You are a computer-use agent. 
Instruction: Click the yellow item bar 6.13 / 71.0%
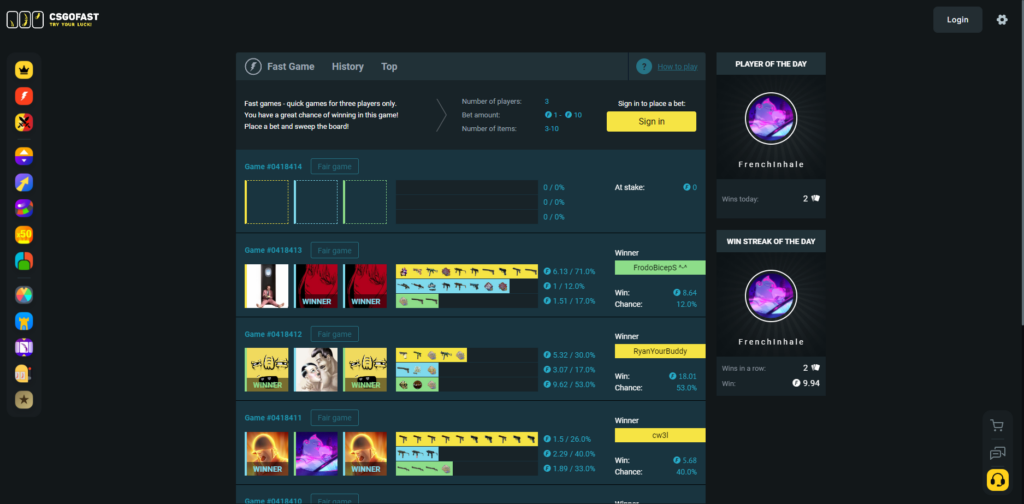click(x=467, y=272)
